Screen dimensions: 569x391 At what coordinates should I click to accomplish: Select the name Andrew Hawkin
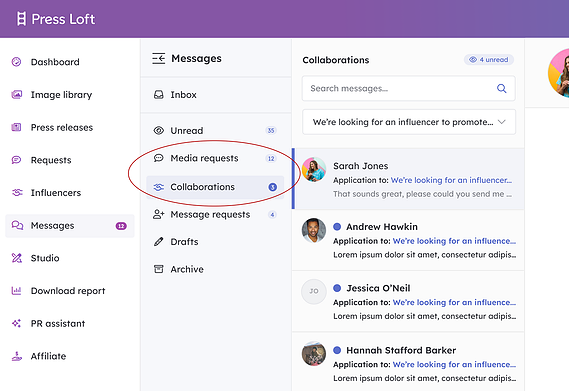click(x=382, y=227)
